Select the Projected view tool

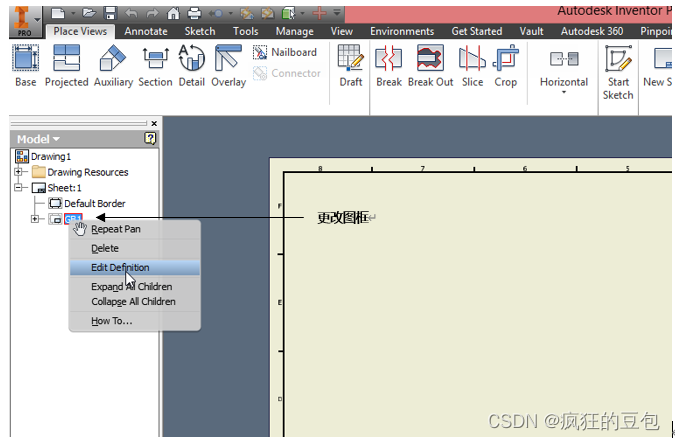(66, 66)
